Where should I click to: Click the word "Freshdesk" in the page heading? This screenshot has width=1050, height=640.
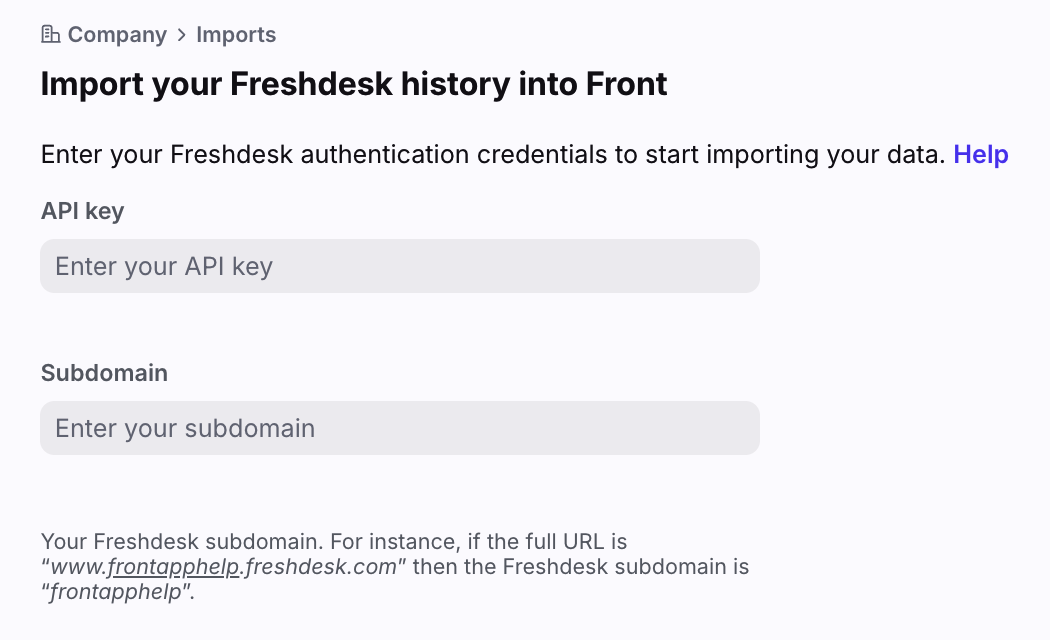point(311,84)
